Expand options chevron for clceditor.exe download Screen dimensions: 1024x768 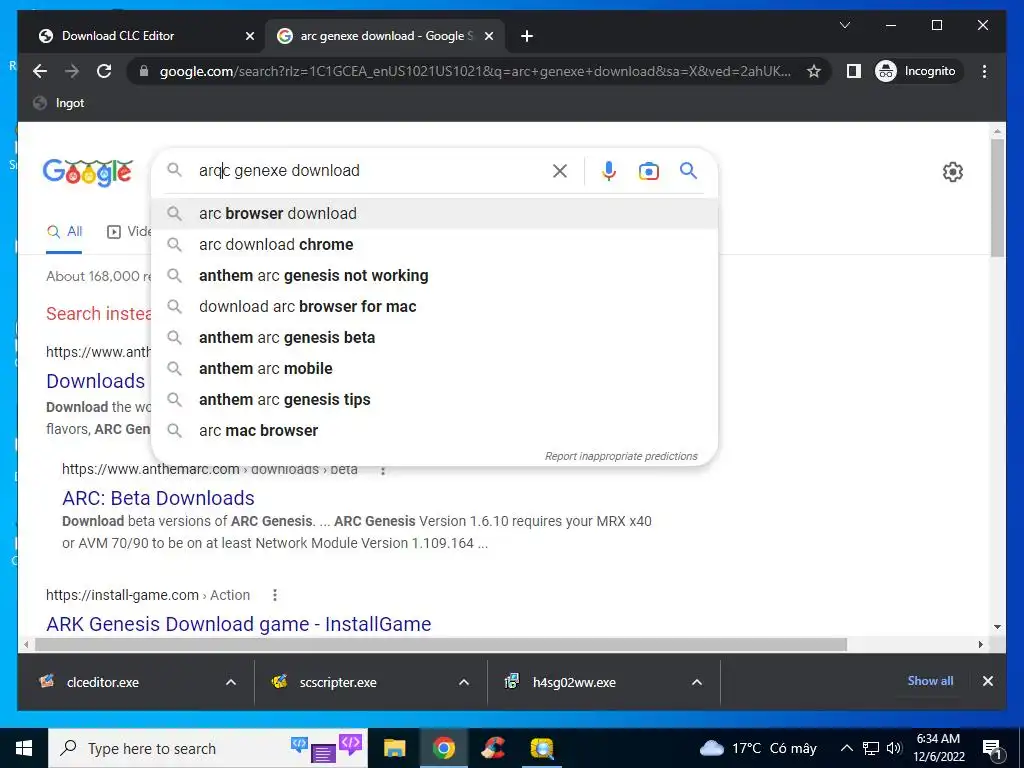pyautogui.click(x=231, y=682)
